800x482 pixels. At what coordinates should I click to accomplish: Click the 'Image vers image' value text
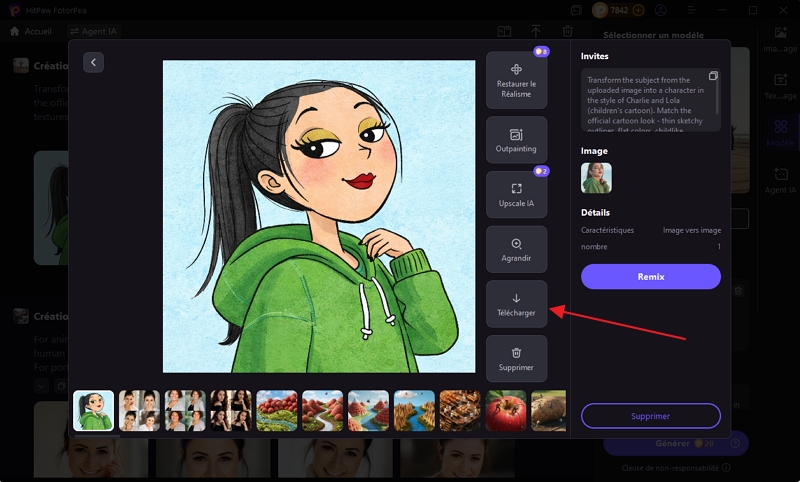click(692, 230)
